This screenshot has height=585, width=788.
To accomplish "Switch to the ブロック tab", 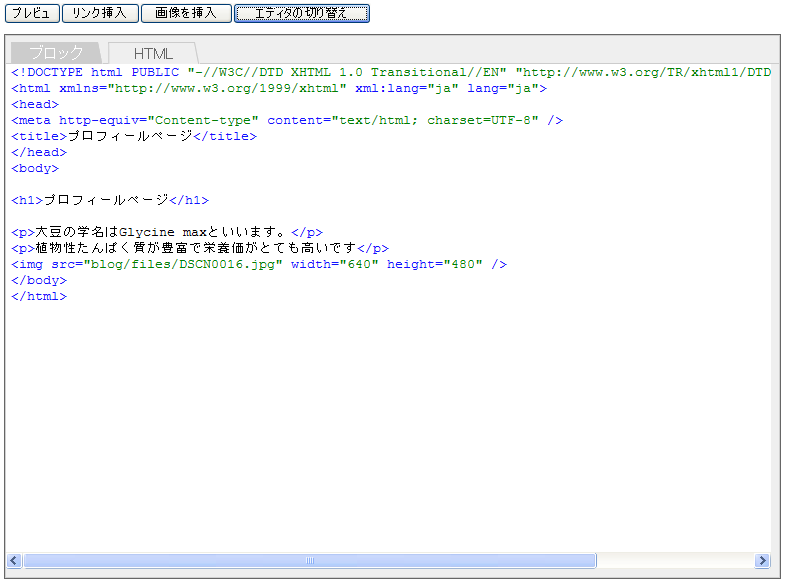I will [x=55, y=53].
